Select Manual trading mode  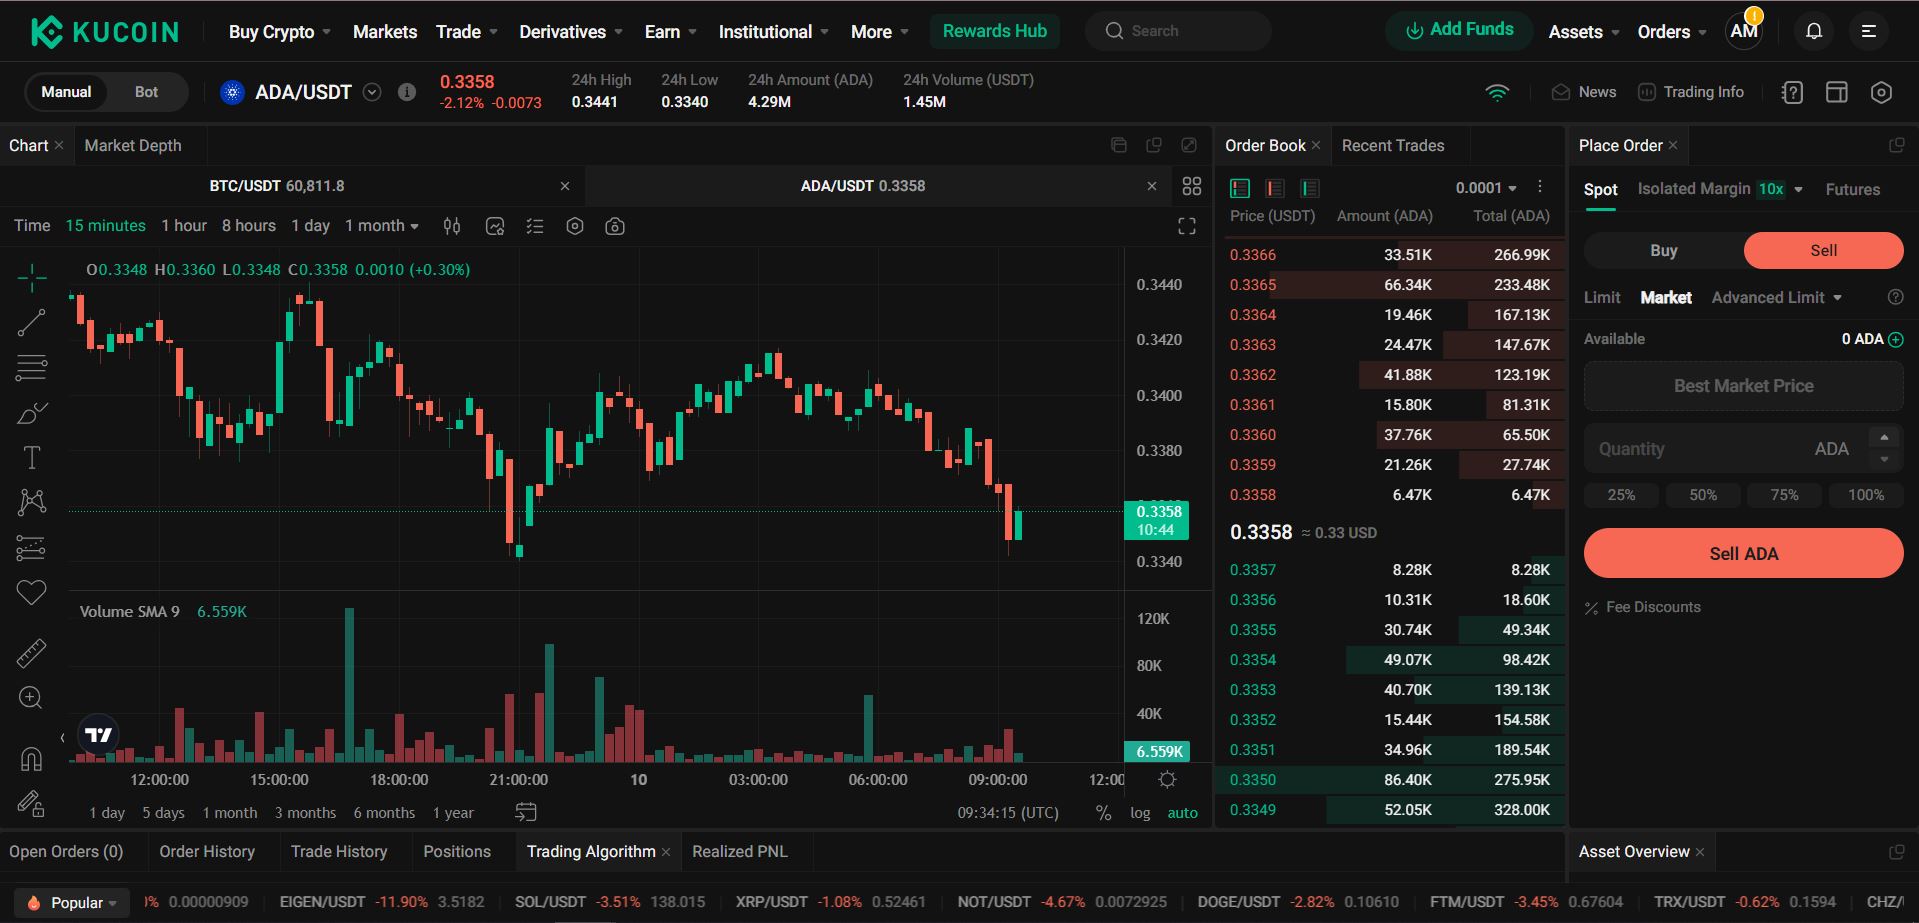coord(66,92)
